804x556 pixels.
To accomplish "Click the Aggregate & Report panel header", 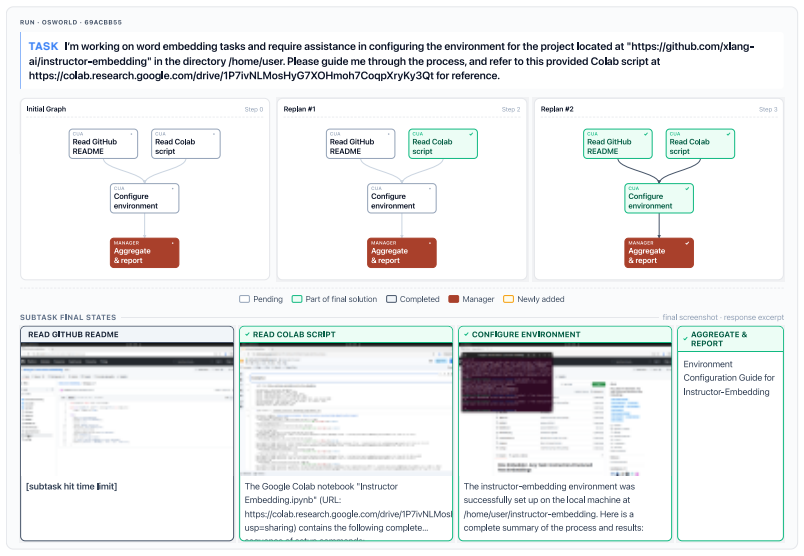I will pos(730,339).
